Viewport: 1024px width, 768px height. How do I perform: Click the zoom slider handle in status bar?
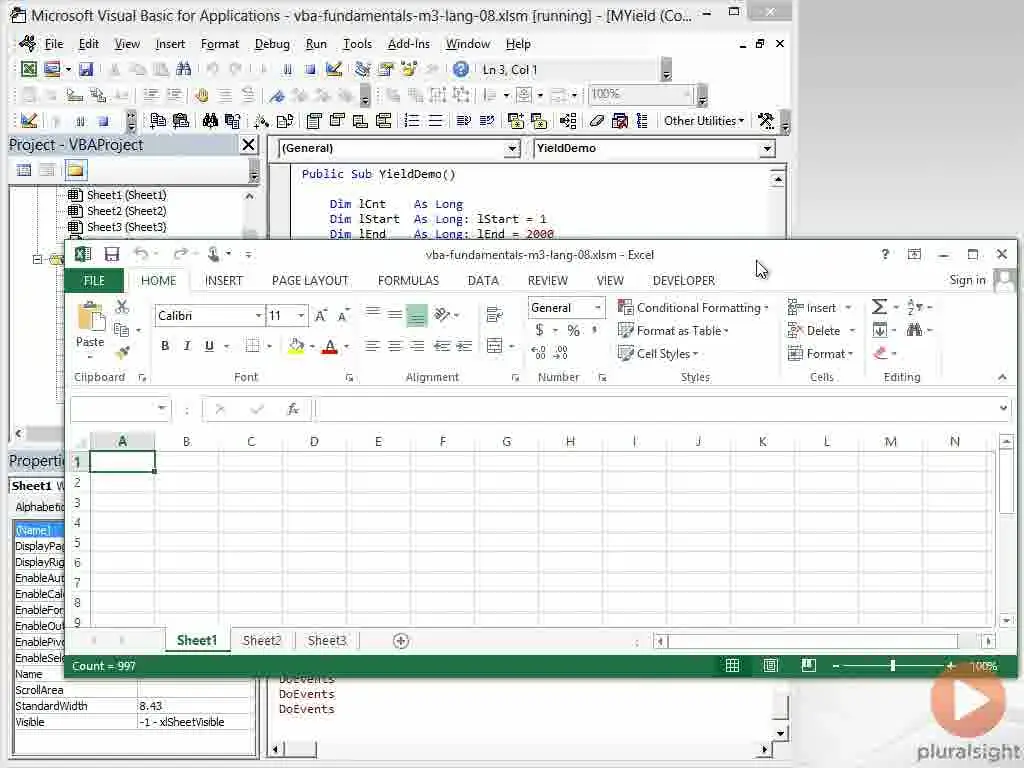tap(893, 665)
